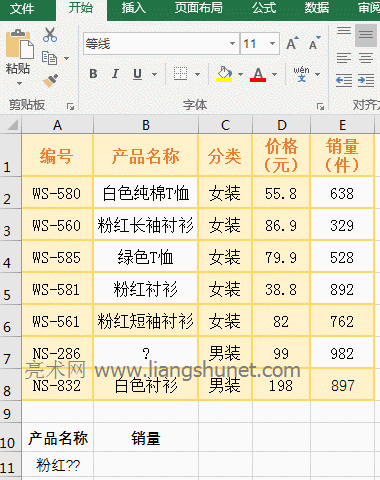Increase indent icon
The height and width of the screenshot is (480, 380).
[x=366, y=80]
